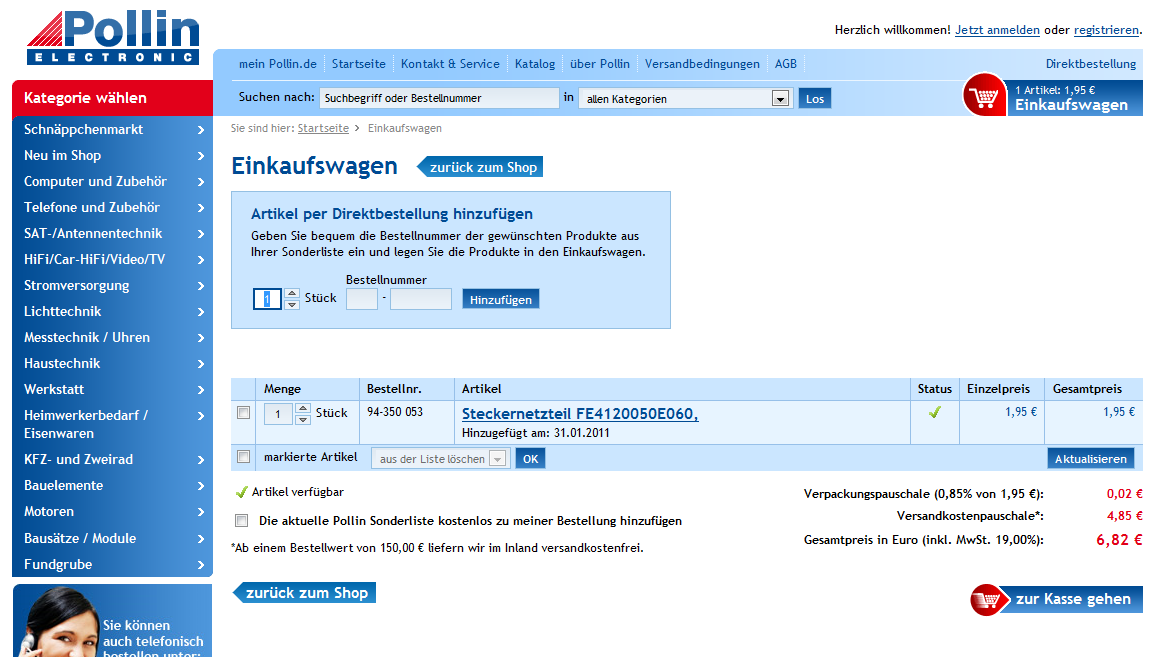
Task: Open Versandbedingungen page
Action: tap(702, 64)
